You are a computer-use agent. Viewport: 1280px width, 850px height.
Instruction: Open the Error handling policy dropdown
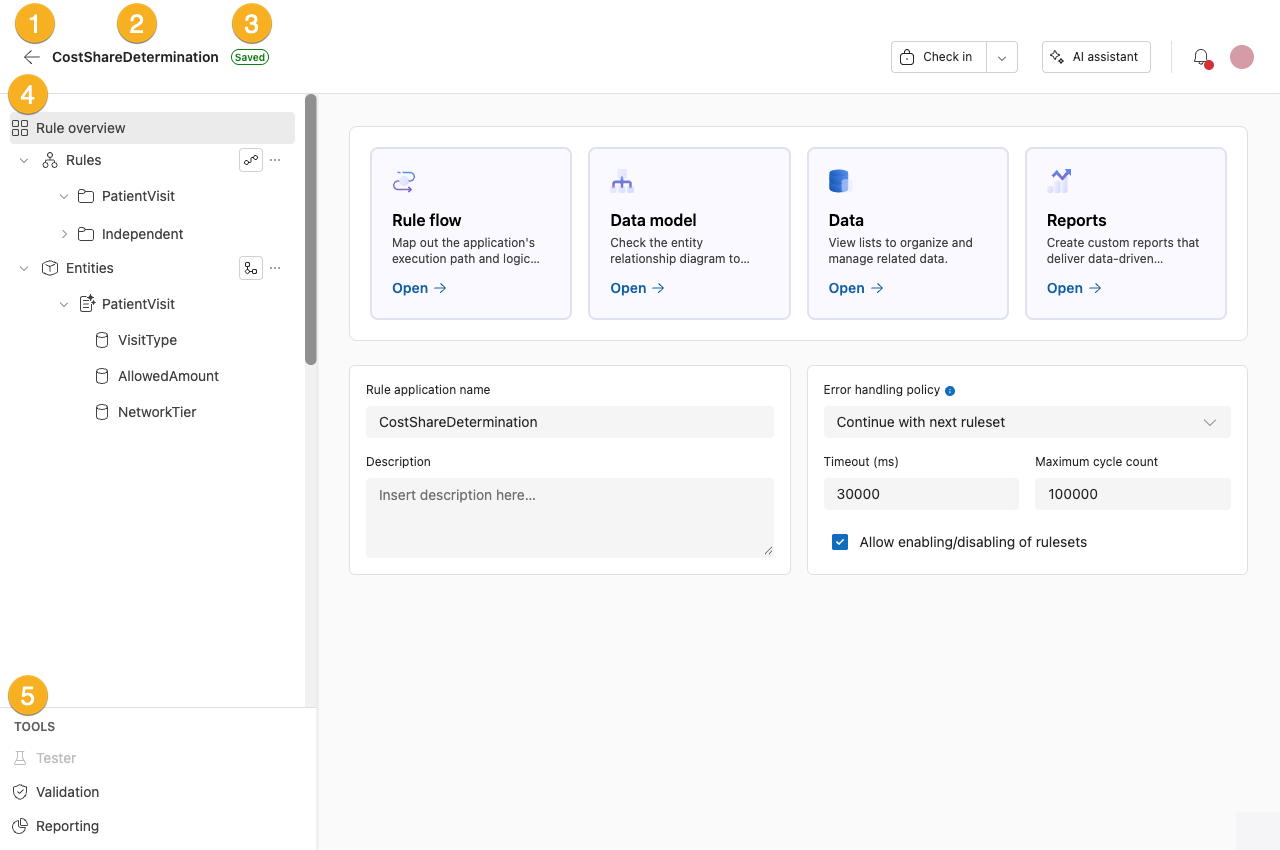pos(1027,422)
